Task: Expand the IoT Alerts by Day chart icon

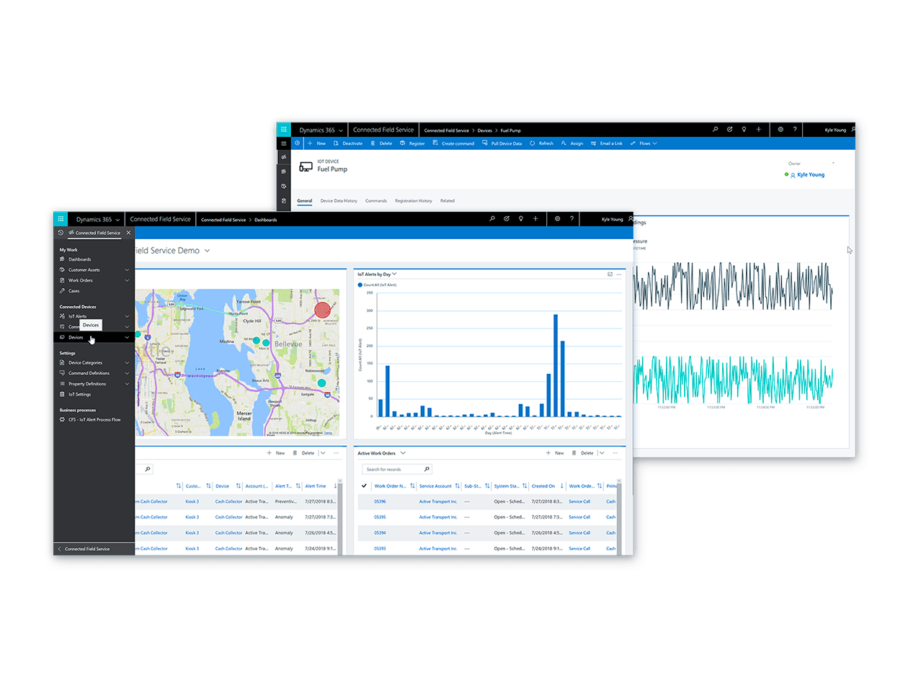Action: [x=610, y=275]
